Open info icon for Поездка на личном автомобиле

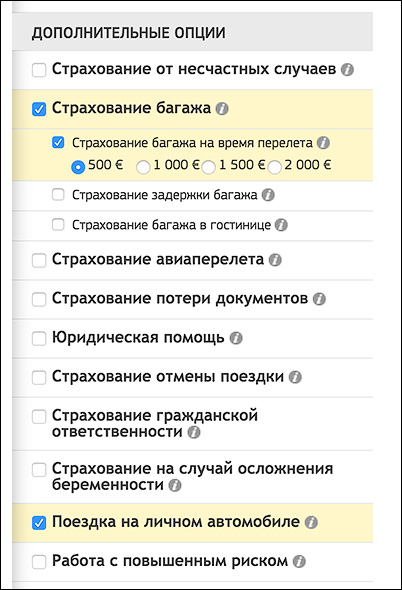(311, 522)
